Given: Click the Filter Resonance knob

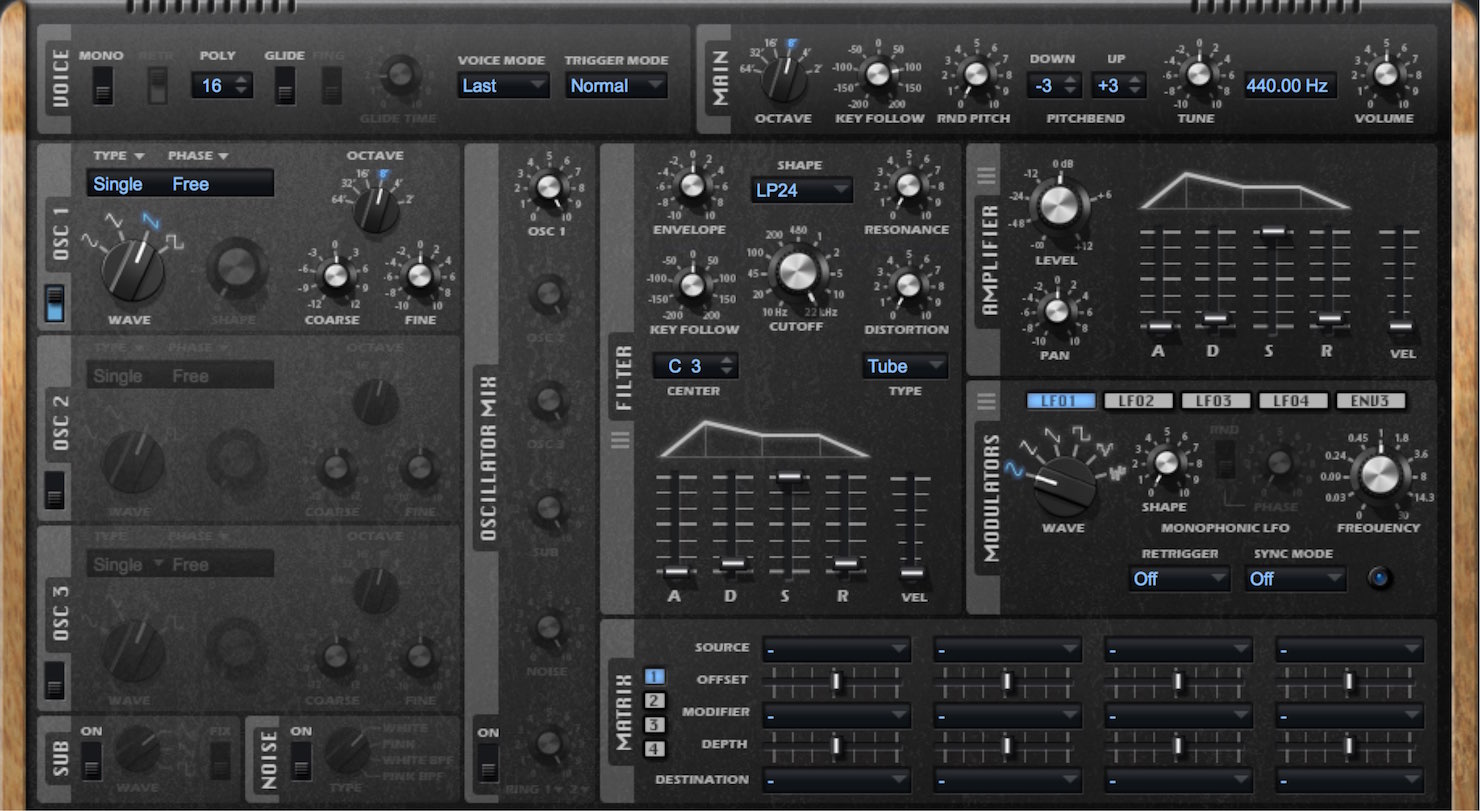Looking at the screenshot, I should [x=907, y=185].
